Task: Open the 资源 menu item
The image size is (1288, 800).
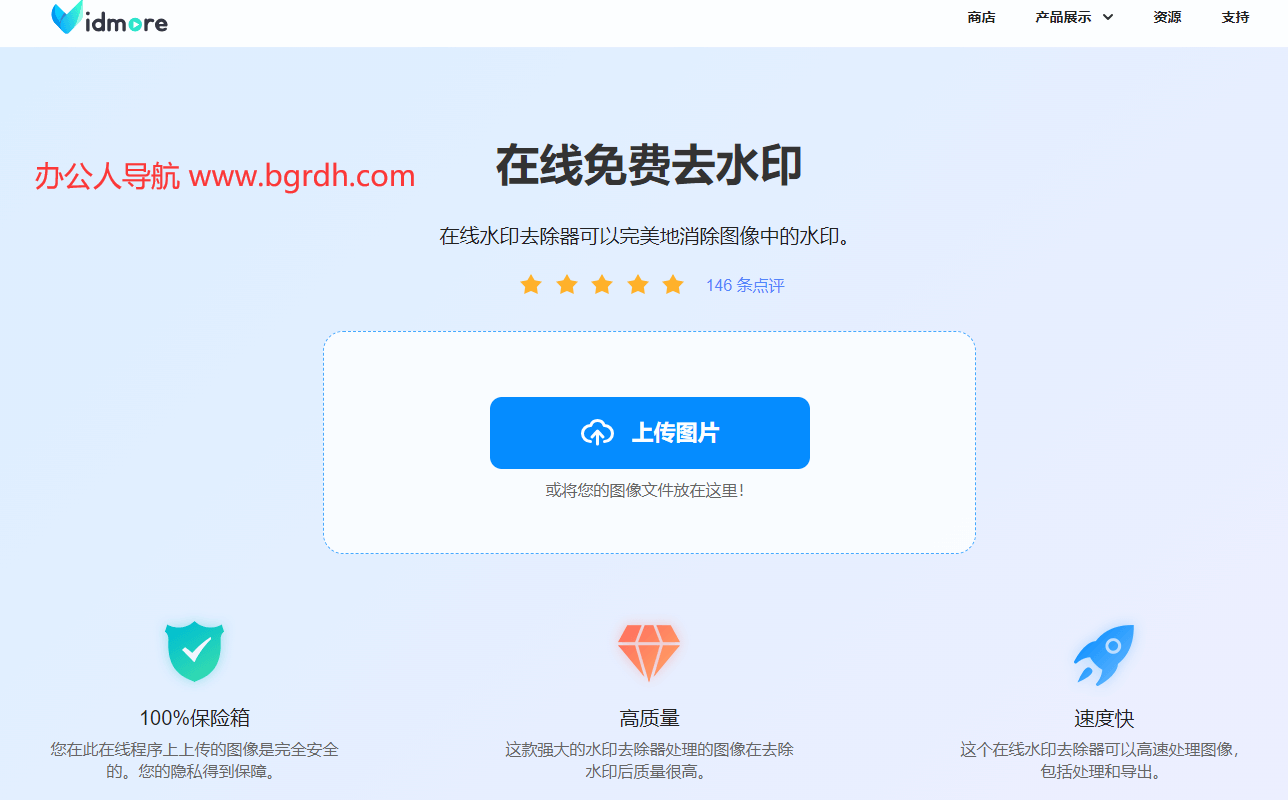Action: coord(1167,17)
